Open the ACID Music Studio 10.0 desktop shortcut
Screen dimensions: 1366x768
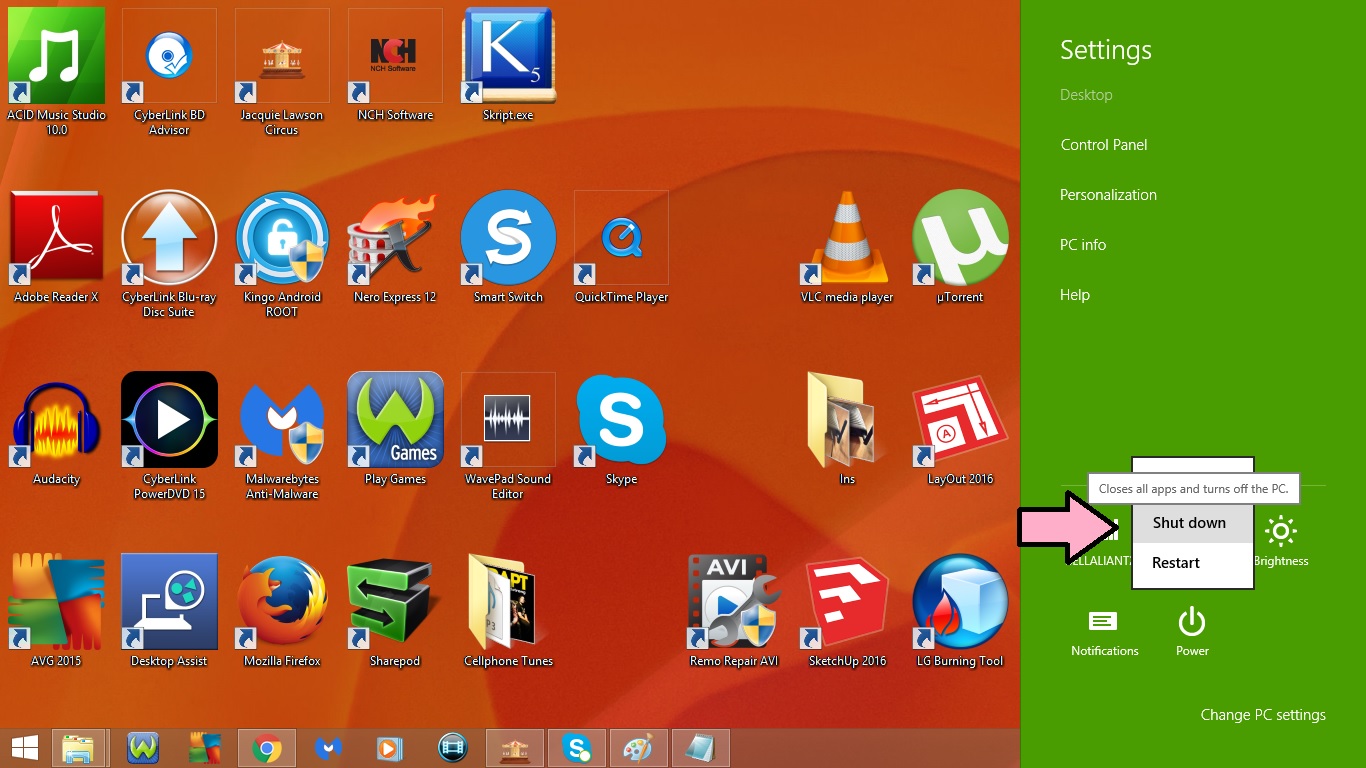pos(56,72)
